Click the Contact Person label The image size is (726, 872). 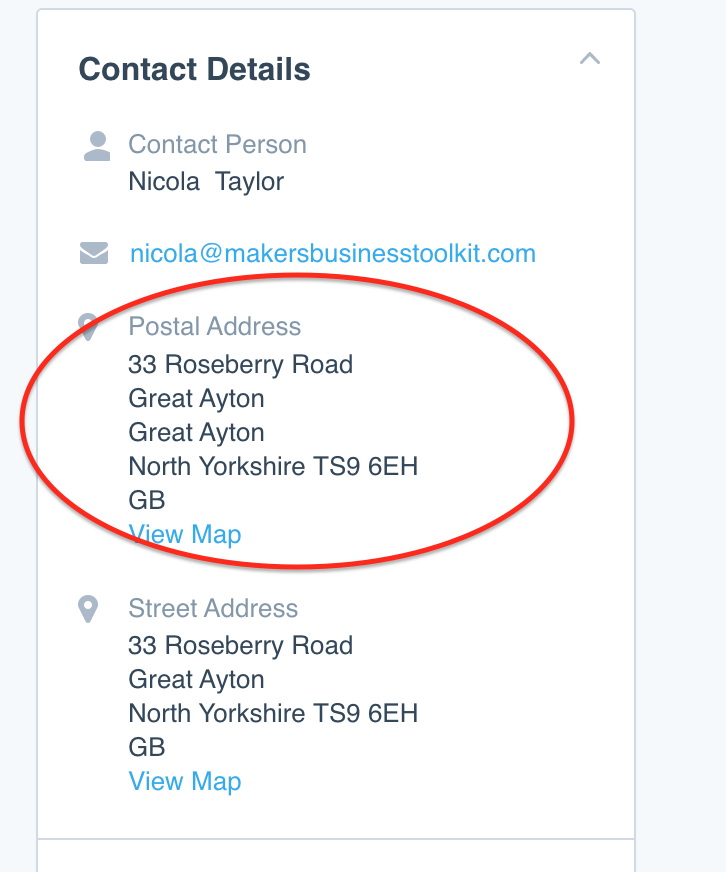pos(217,145)
